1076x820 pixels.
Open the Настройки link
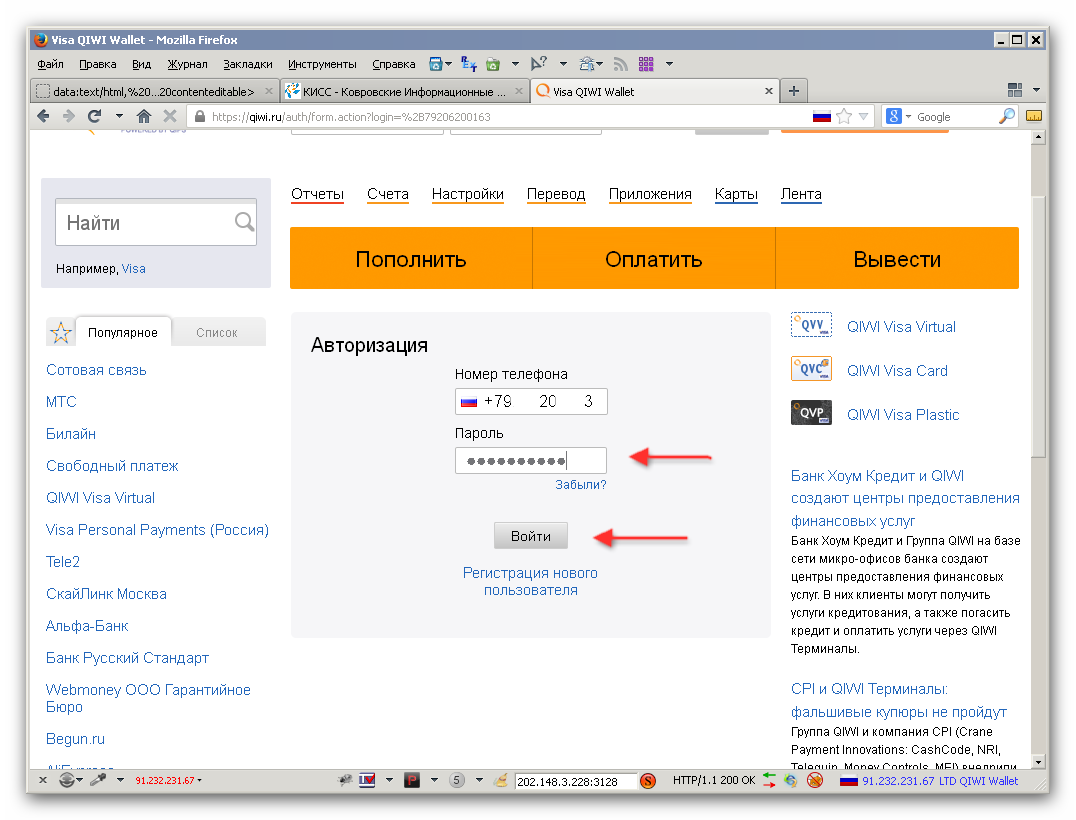pyautogui.click(x=467, y=194)
